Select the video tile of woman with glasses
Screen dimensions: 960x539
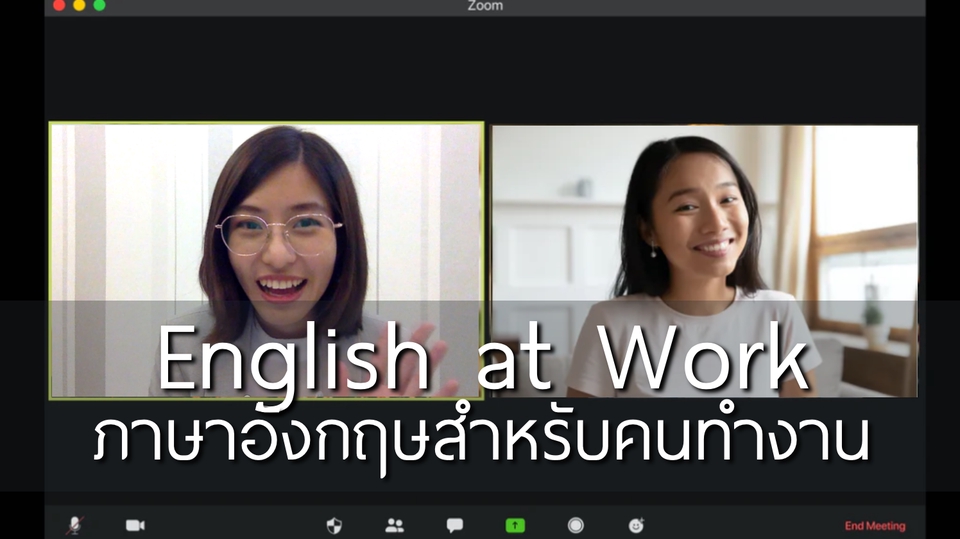pos(266,261)
